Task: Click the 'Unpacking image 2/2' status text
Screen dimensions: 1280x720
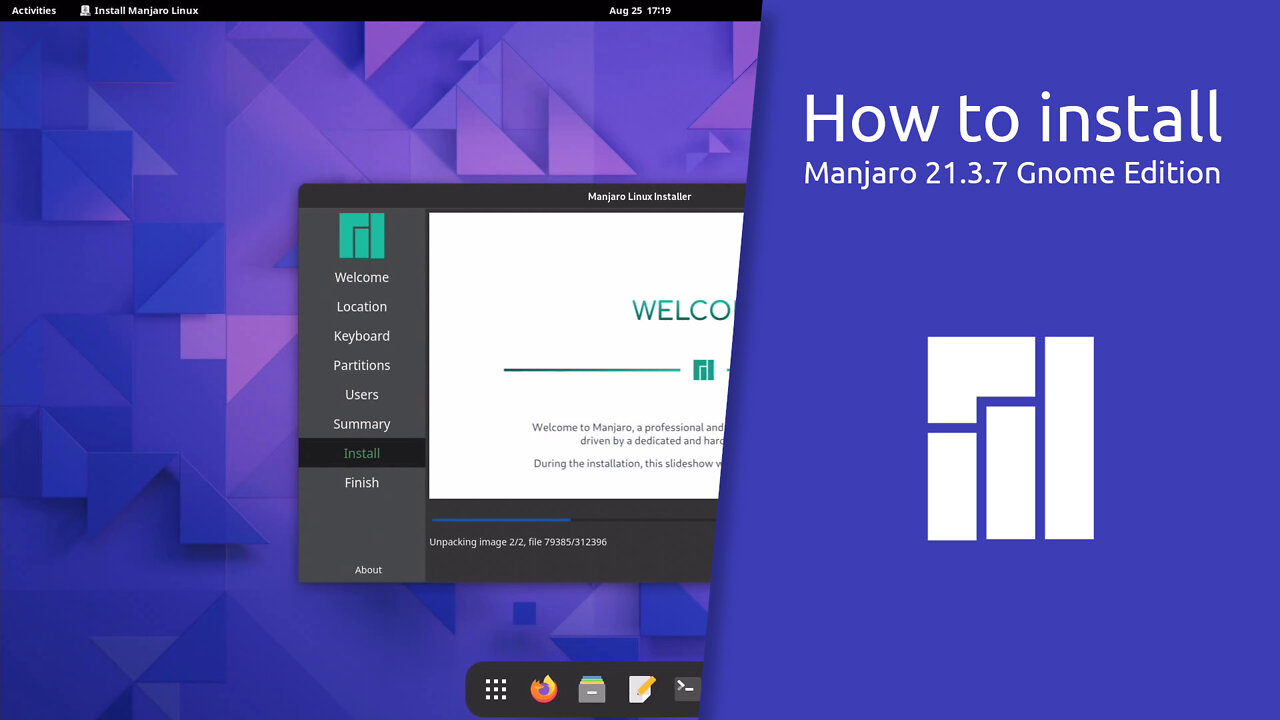Action: (x=518, y=542)
